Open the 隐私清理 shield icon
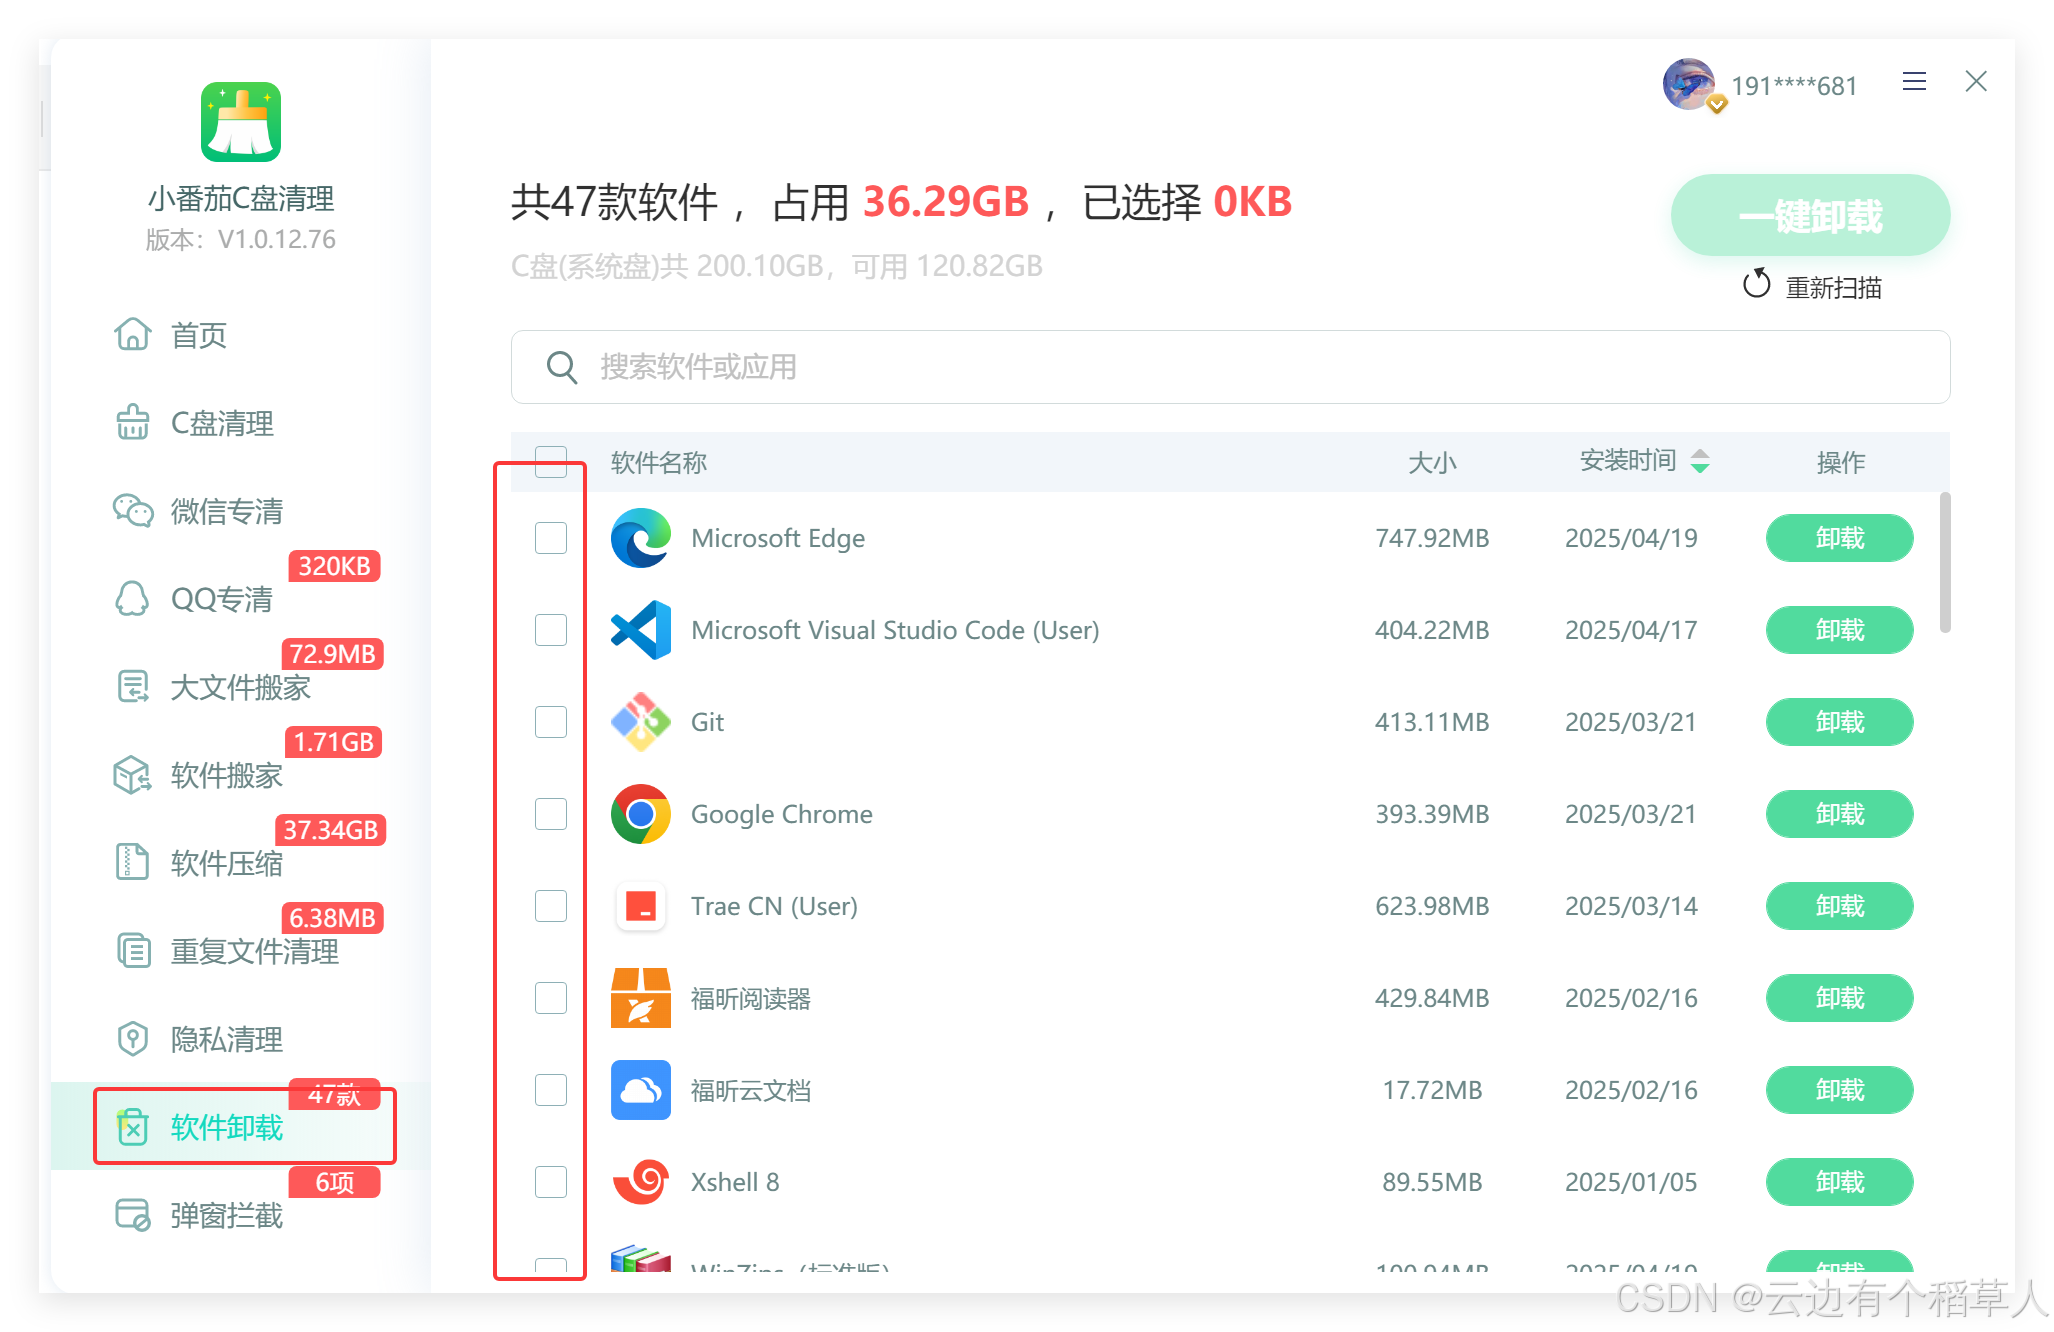The width and height of the screenshot is (2054, 1332). [132, 1039]
